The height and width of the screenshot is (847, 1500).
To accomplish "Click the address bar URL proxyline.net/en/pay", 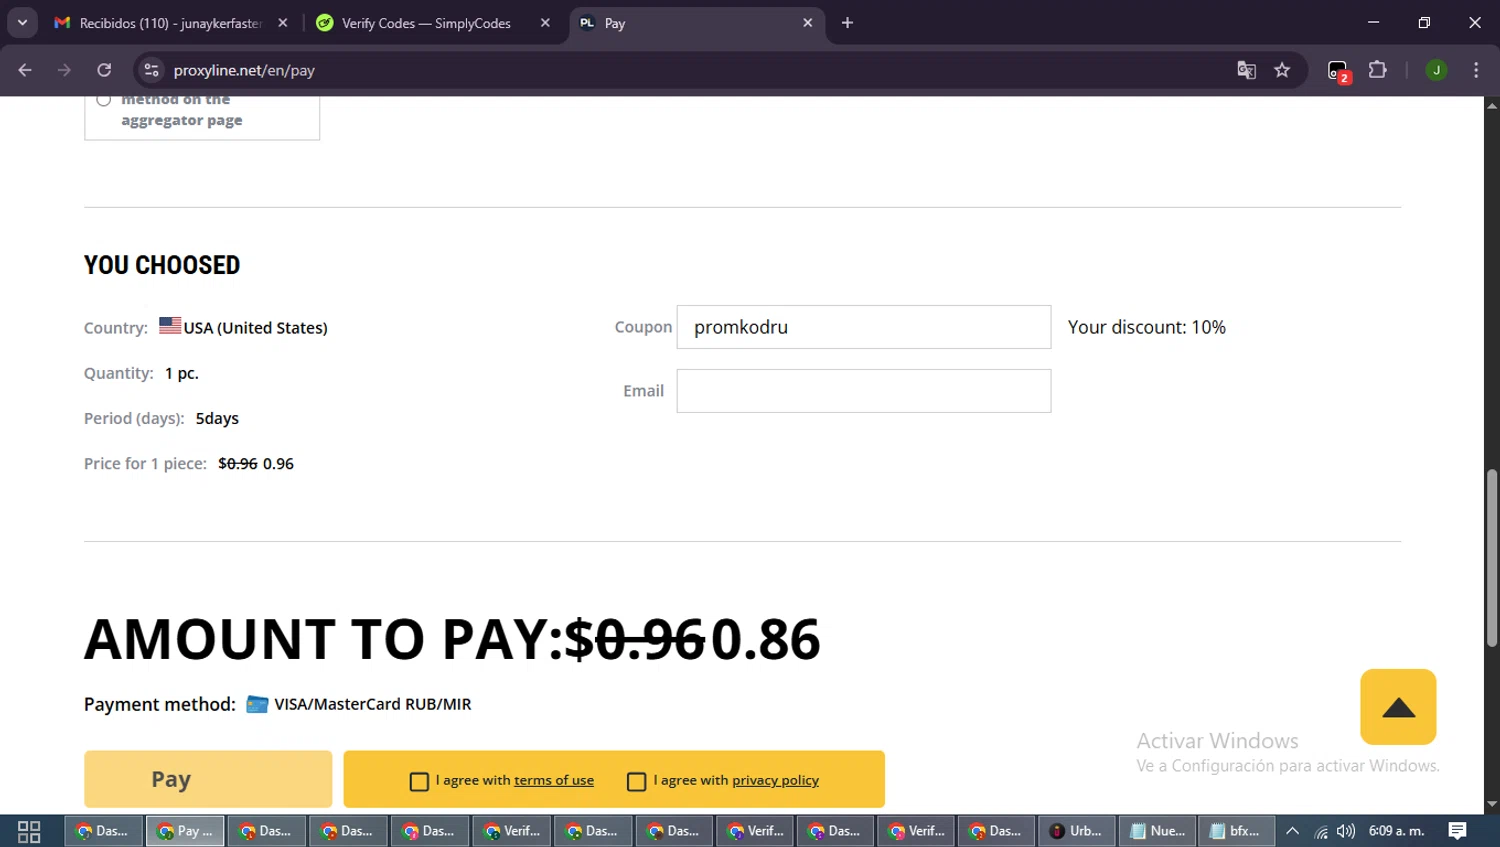I will pyautogui.click(x=244, y=70).
